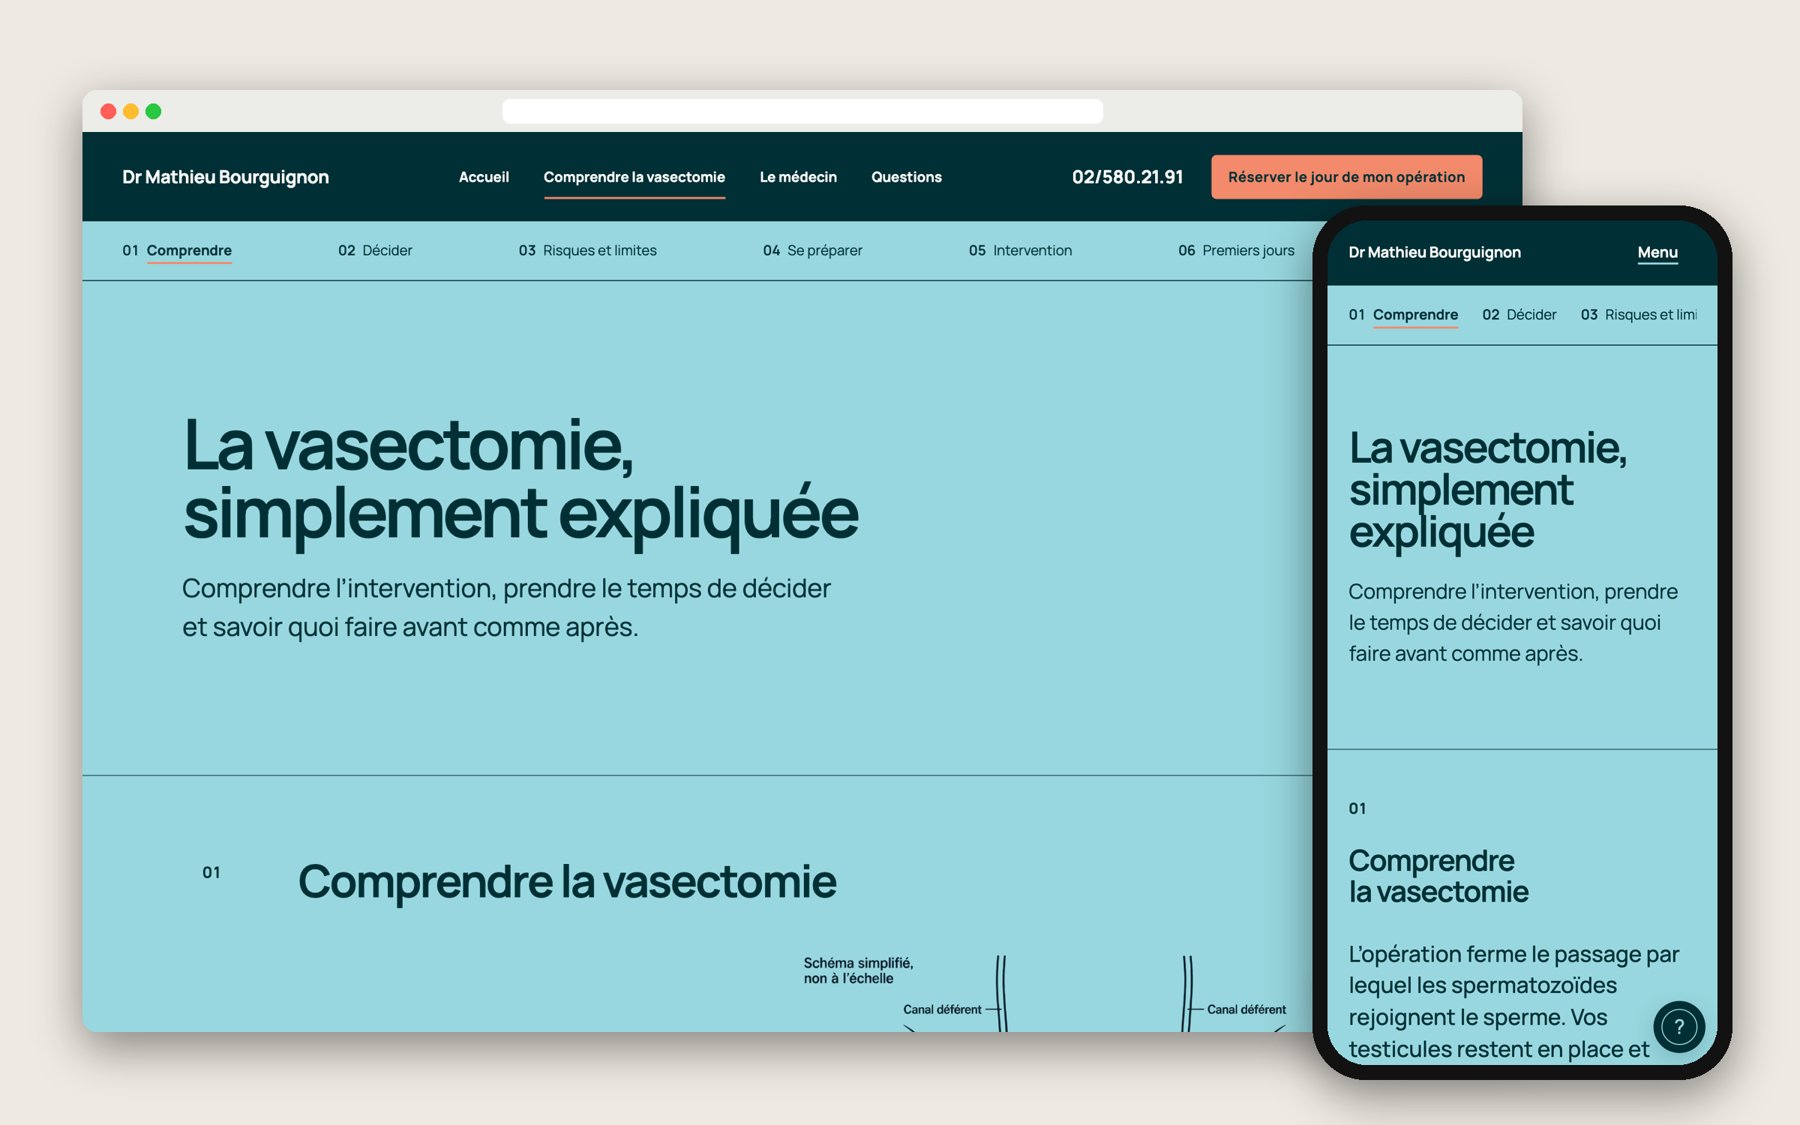Select the 01 Comprendre tab on desktop
Screen dimensions: 1800x1125
pyautogui.click(x=177, y=250)
